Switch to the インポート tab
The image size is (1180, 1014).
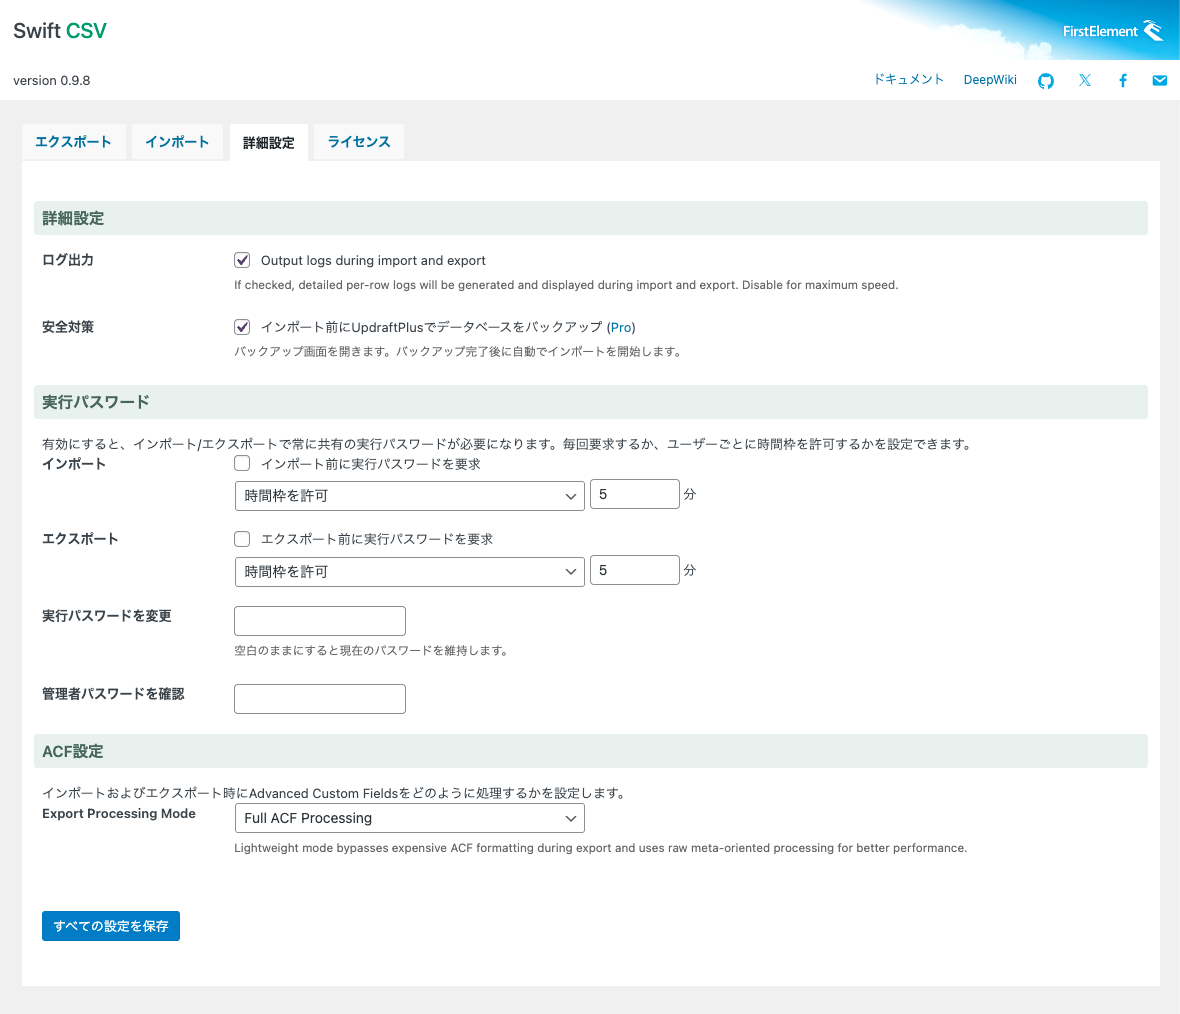coord(177,142)
